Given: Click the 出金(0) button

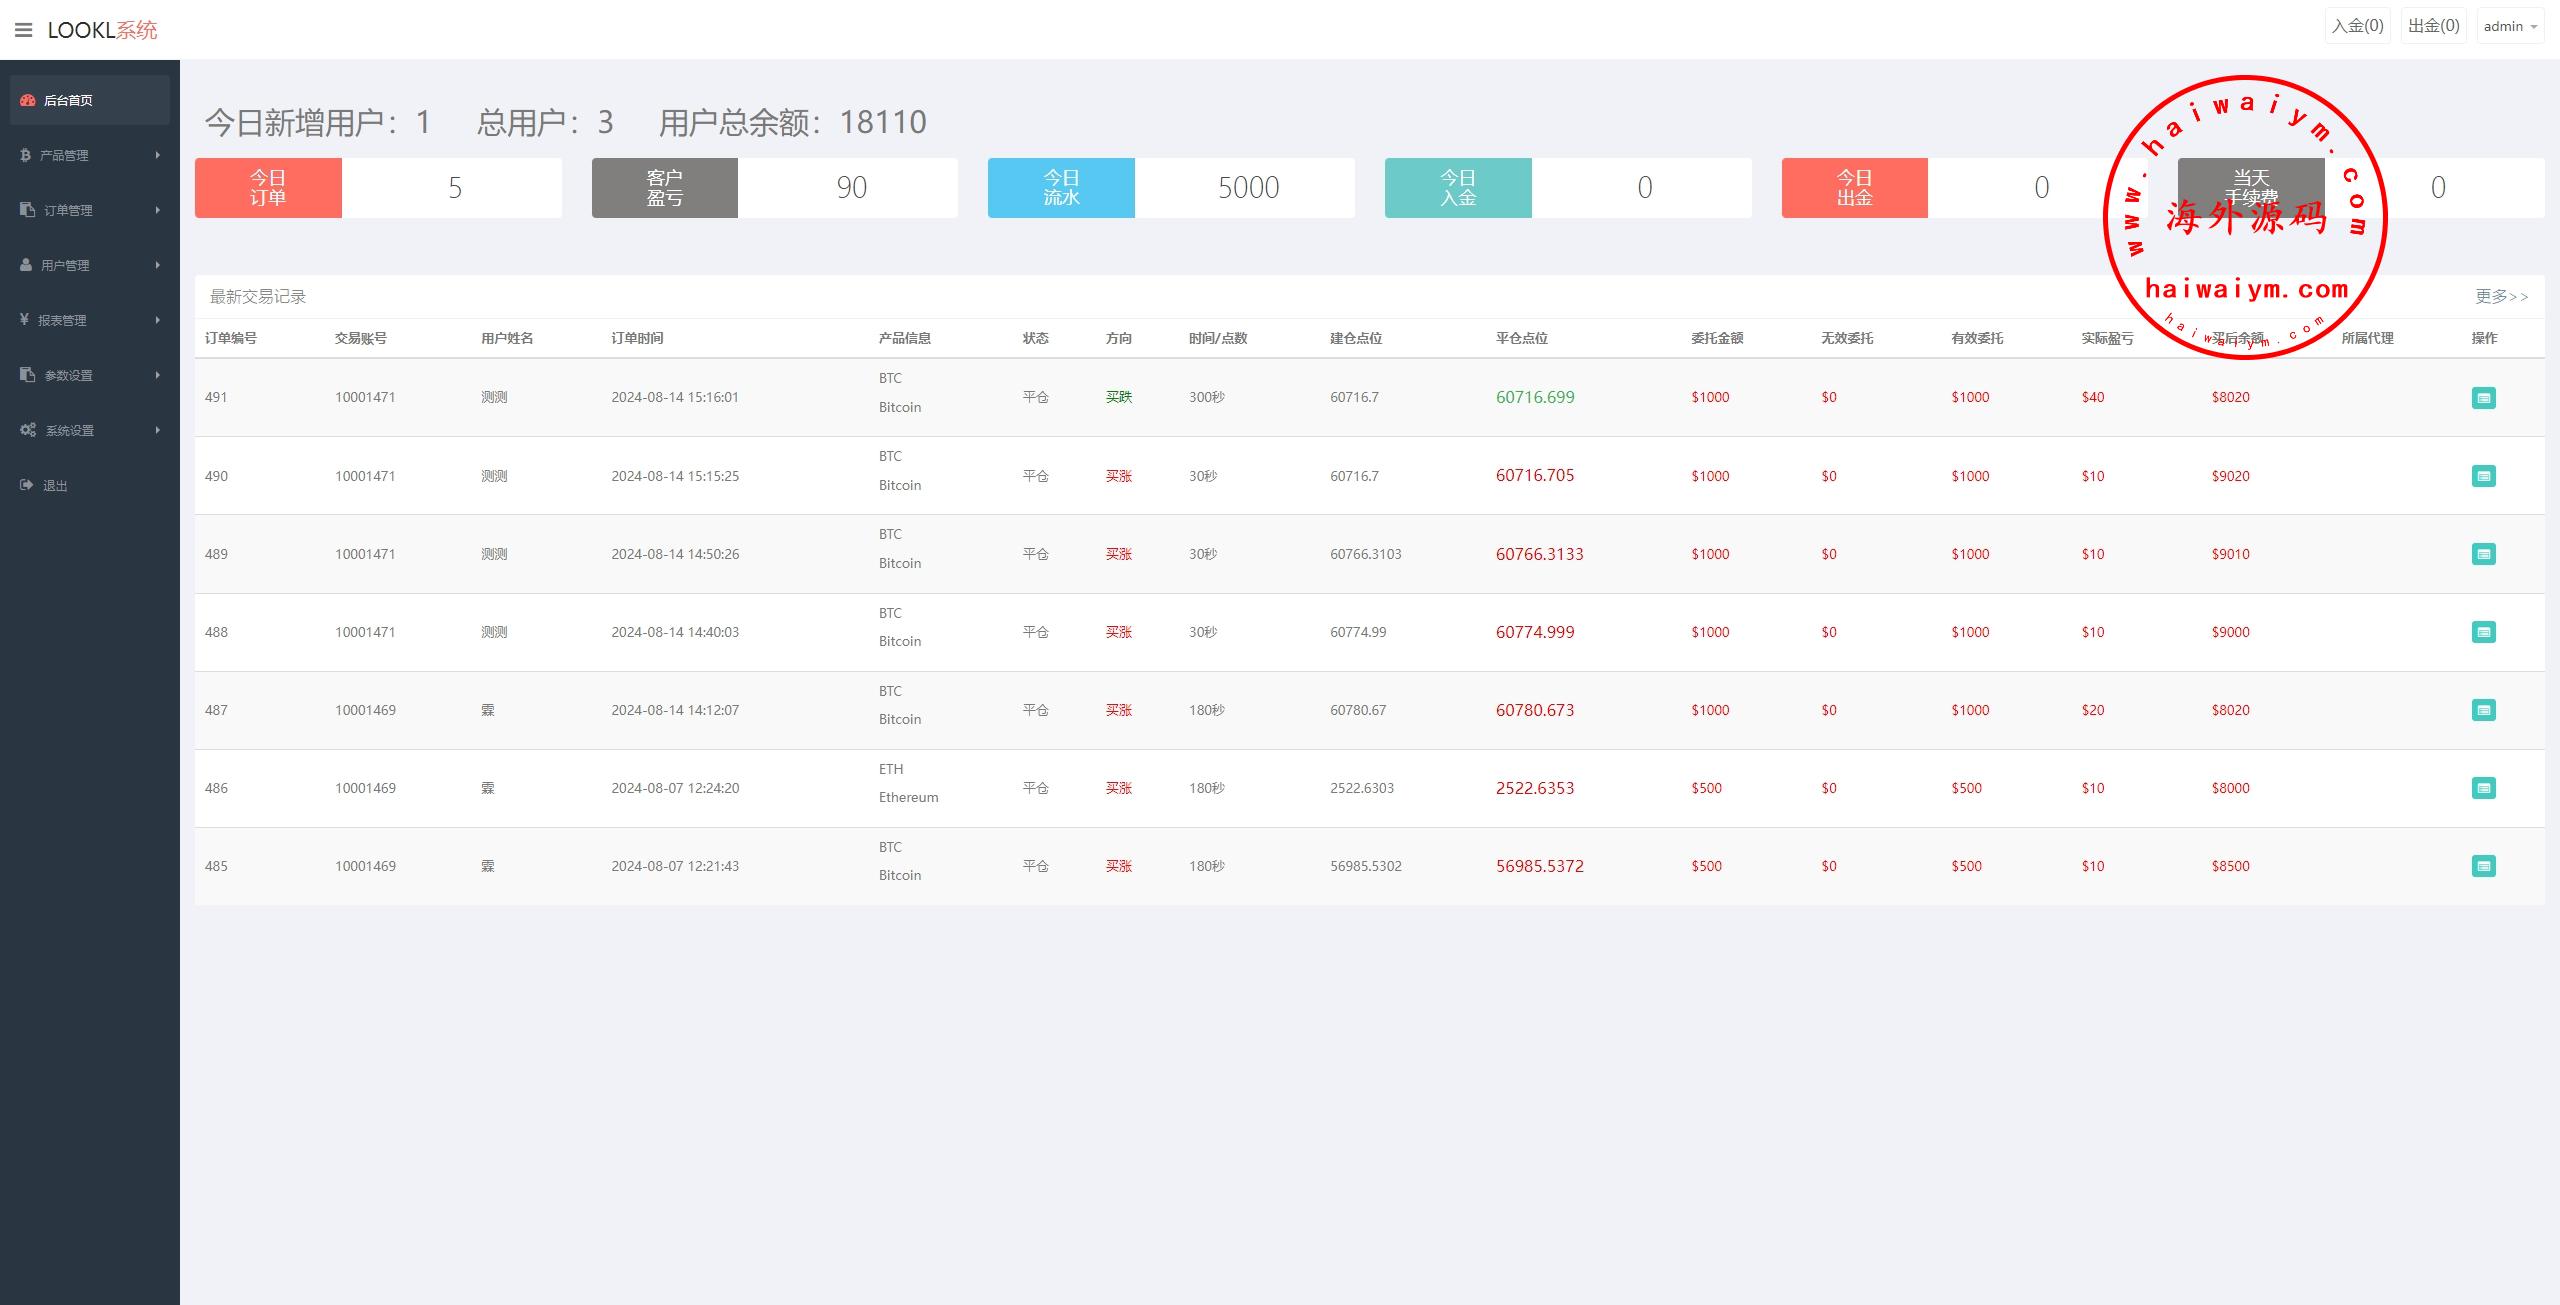Looking at the screenshot, I should 2433,26.
